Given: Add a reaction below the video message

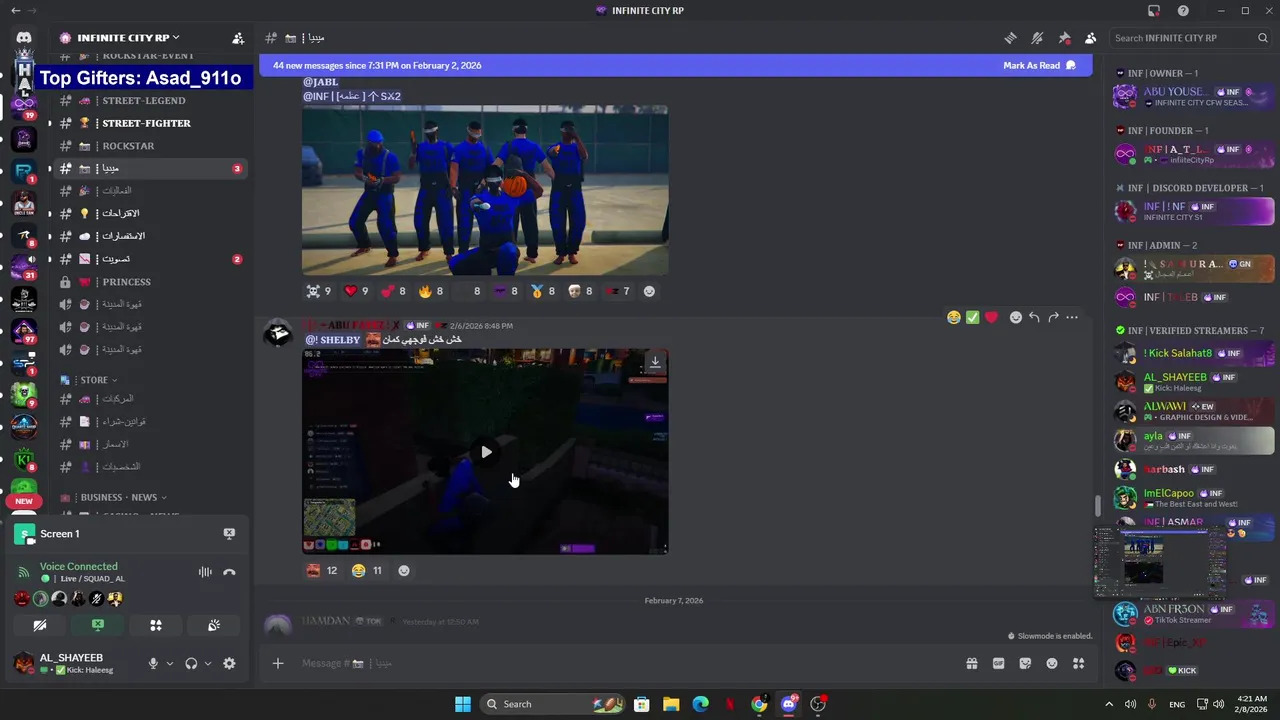Looking at the screenshot, I should [404, 570].
